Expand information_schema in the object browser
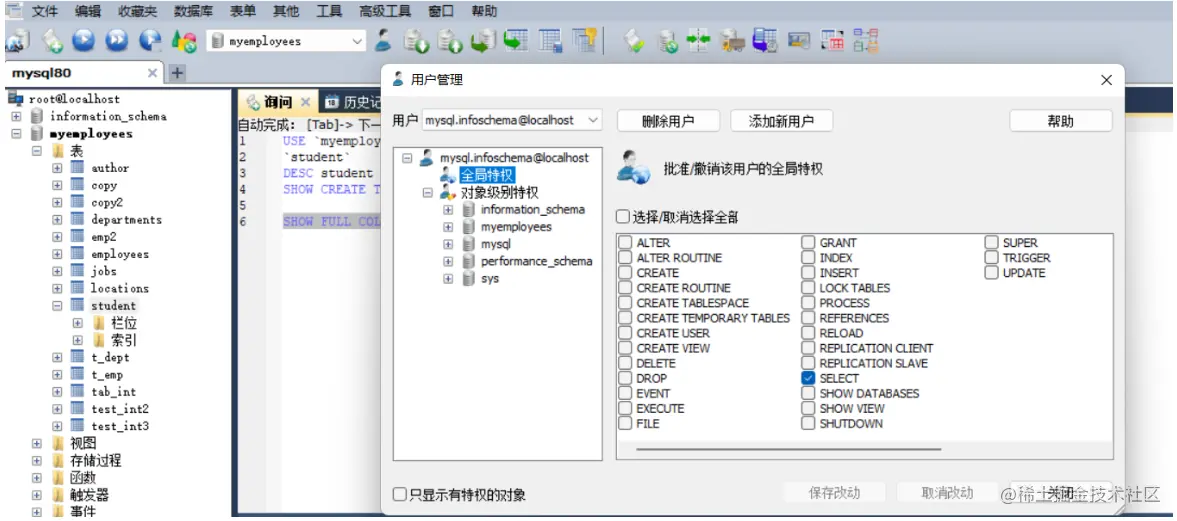 pos(16,116)
